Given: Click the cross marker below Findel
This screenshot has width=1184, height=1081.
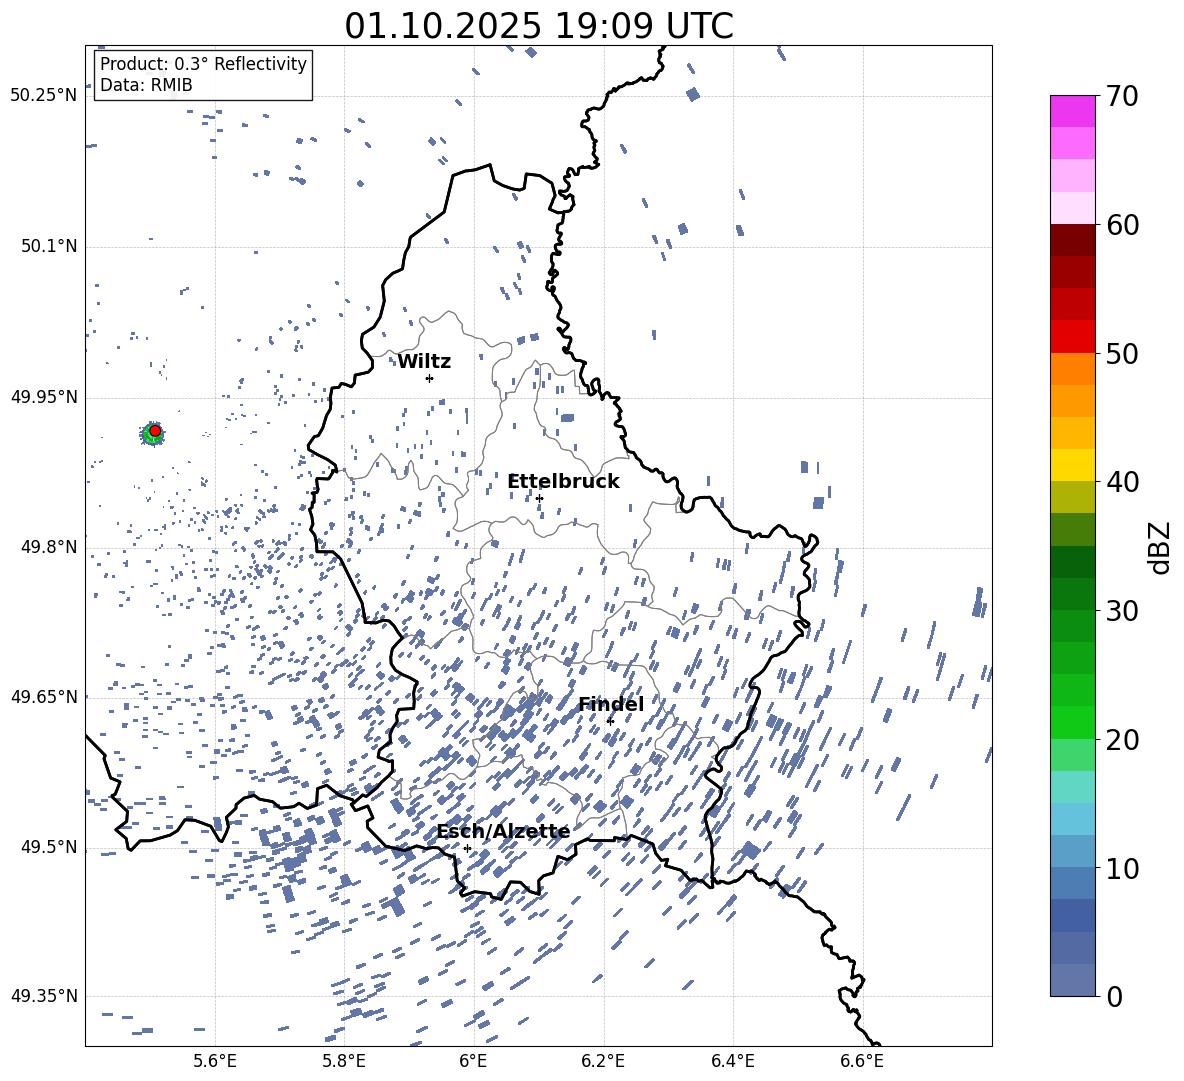Looking at the screenshot, I should (610, 721).
